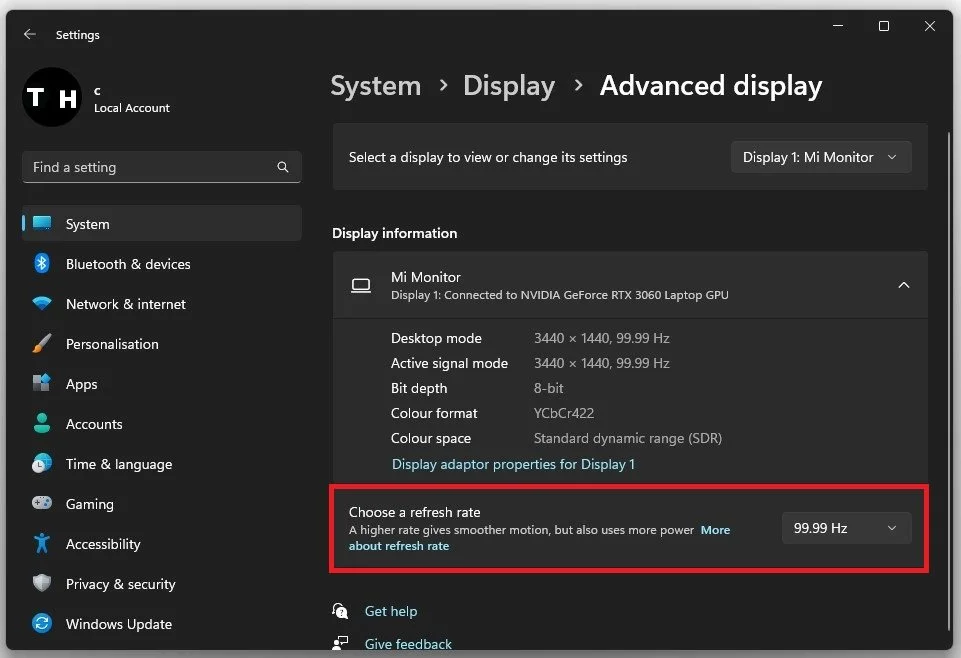Click the TH profile avatar

pyautogui.click(x=52, y=97)
